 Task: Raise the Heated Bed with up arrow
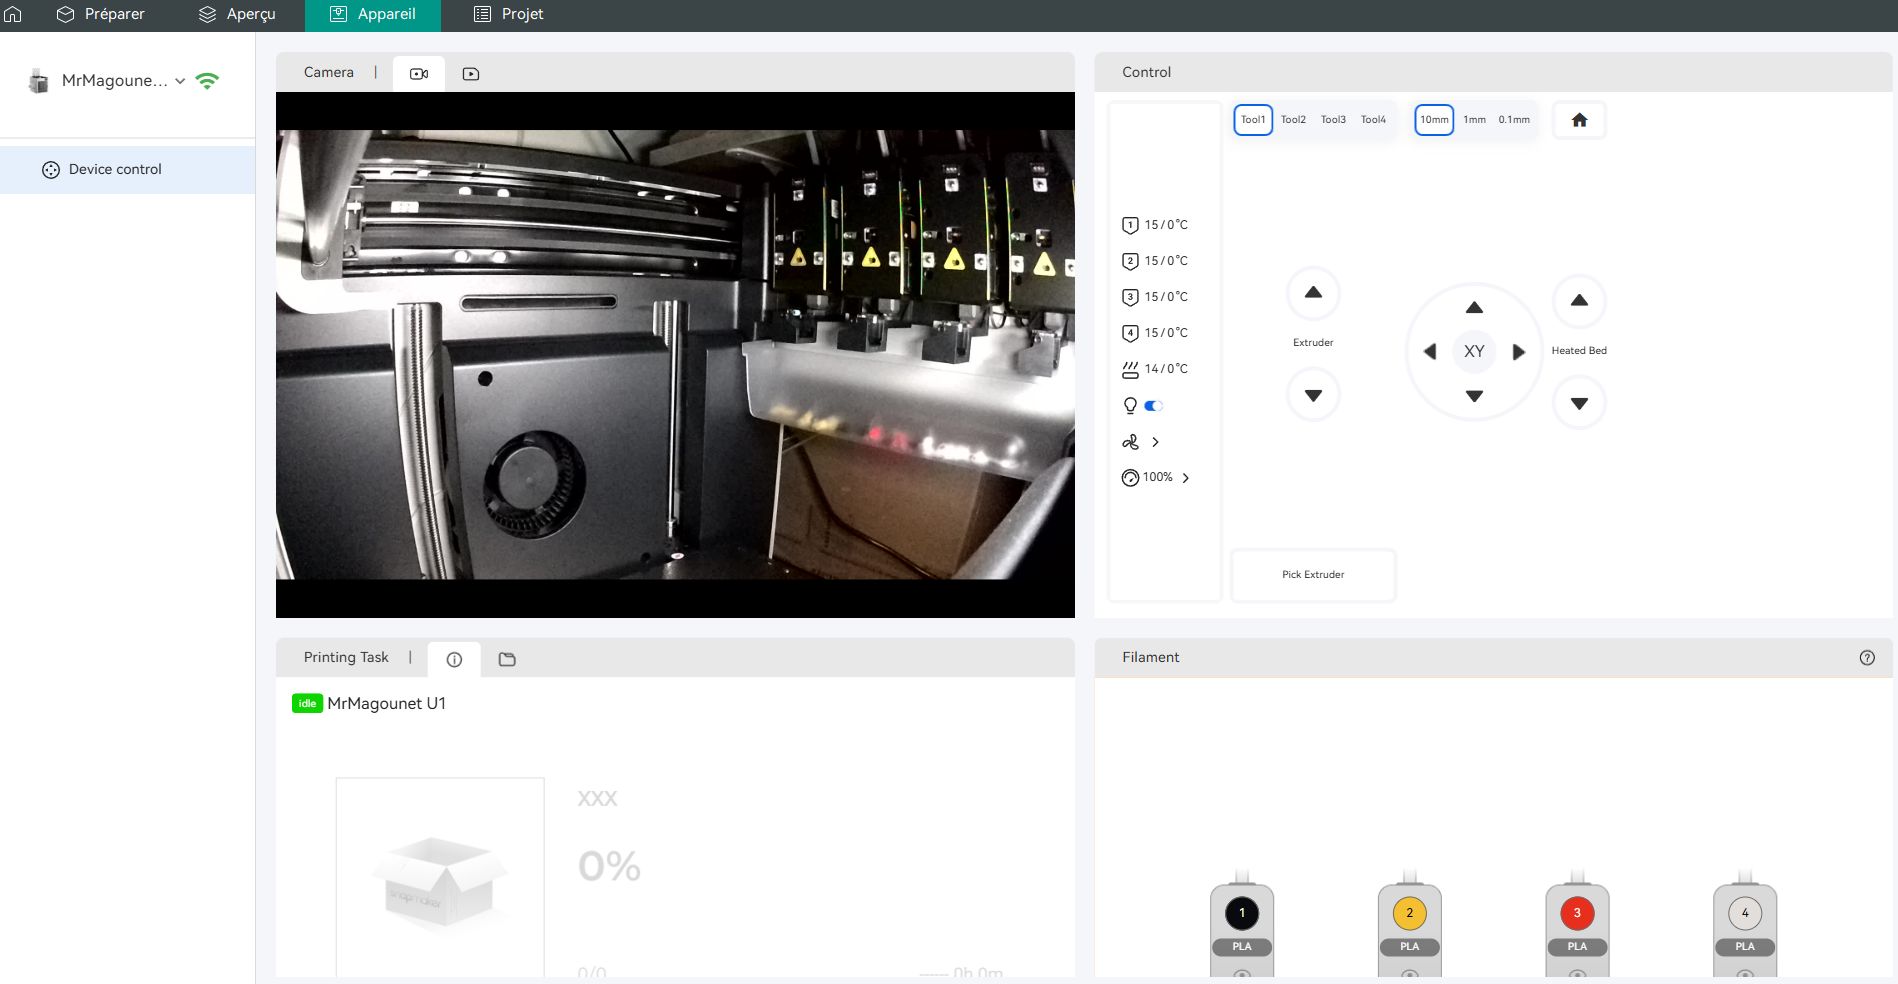pyautogui.click(x=1579, y=300)
